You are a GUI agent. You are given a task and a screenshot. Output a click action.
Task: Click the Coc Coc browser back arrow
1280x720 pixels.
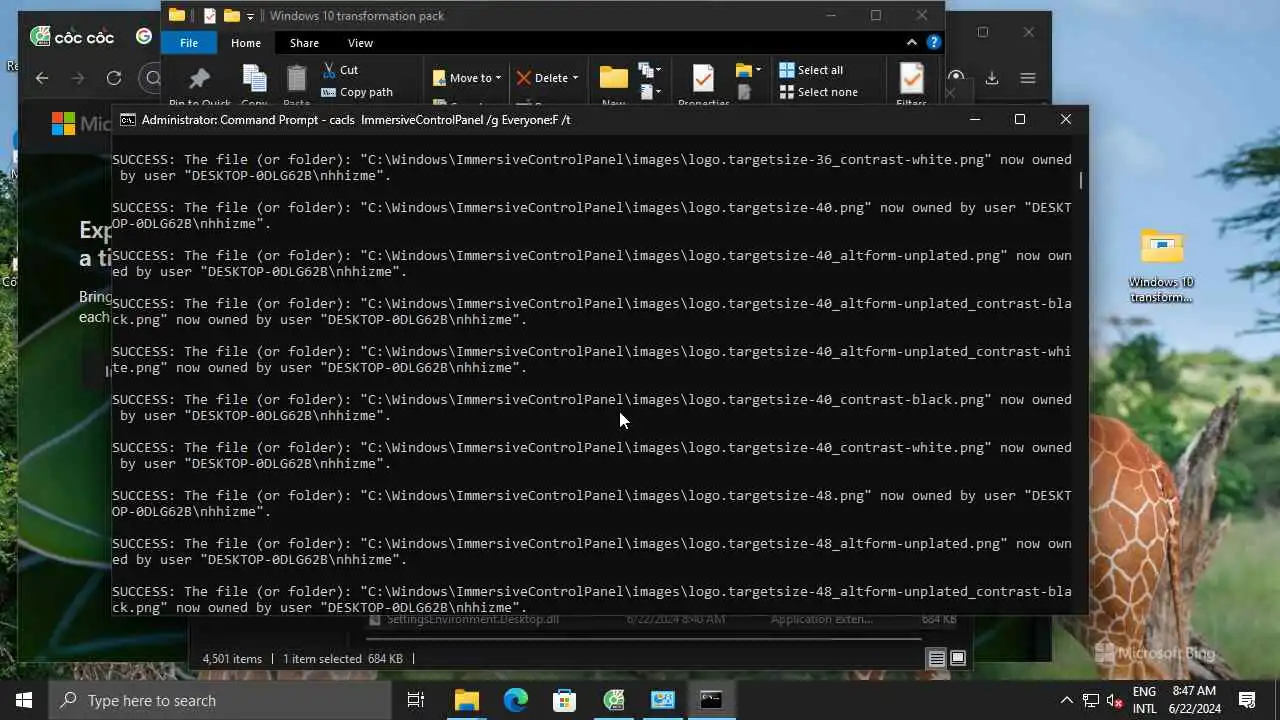tap(42, 78)
